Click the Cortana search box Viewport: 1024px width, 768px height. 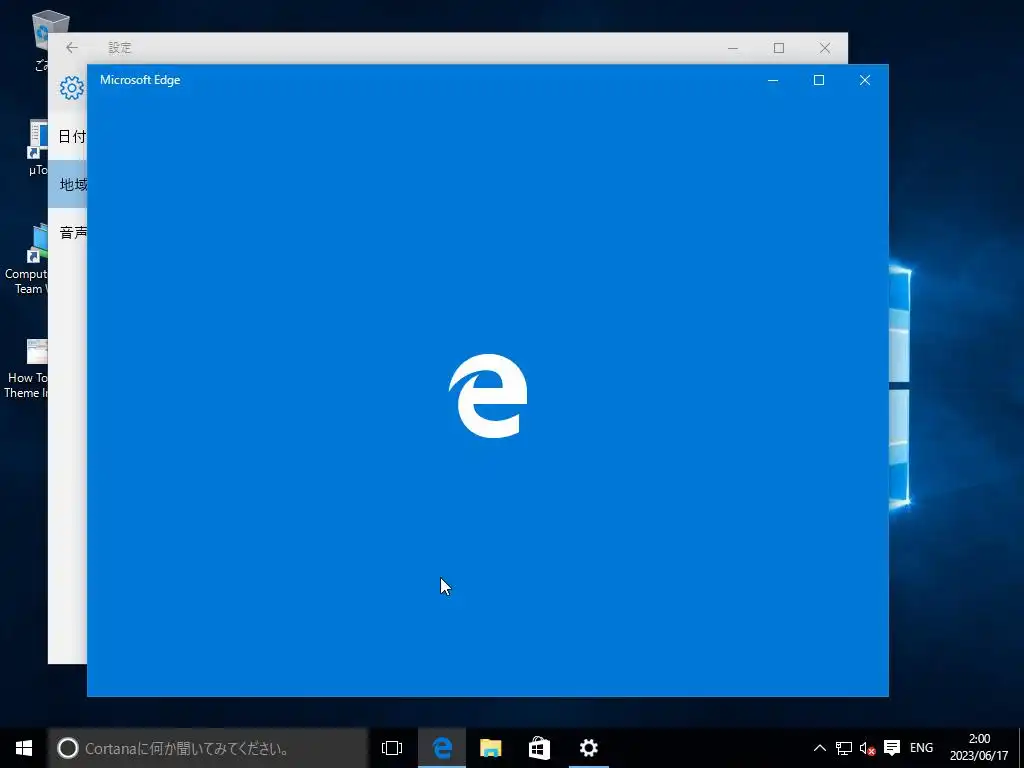(208, 748)
